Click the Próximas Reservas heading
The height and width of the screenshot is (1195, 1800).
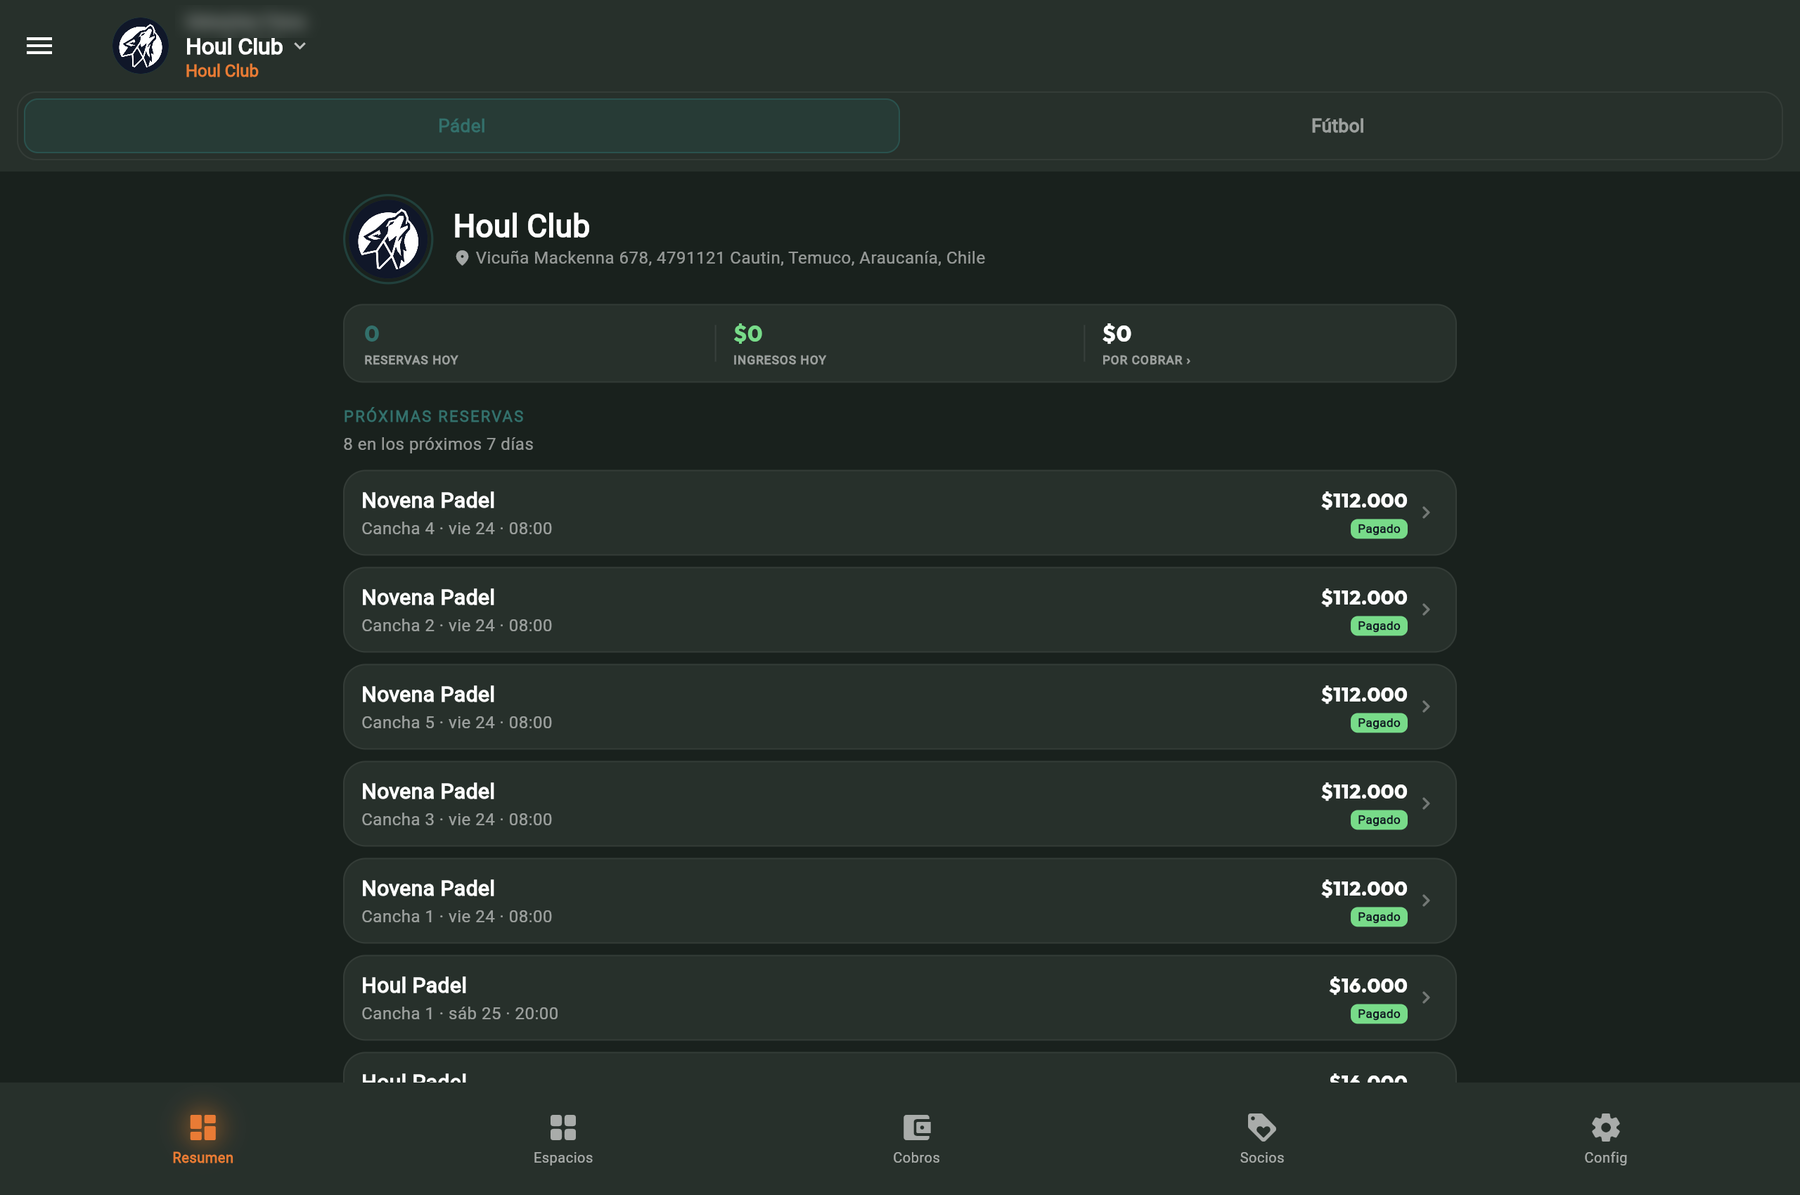tap(434, 416)
